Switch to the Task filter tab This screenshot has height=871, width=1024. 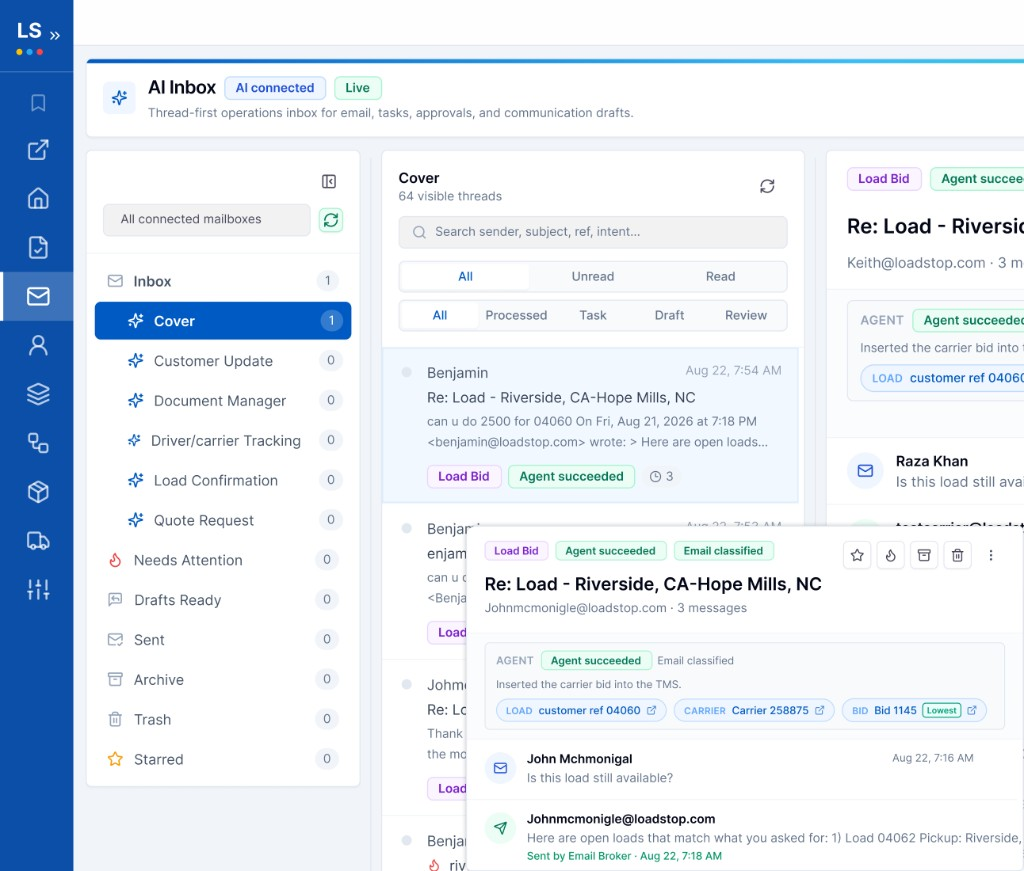(x=592, y=315)
